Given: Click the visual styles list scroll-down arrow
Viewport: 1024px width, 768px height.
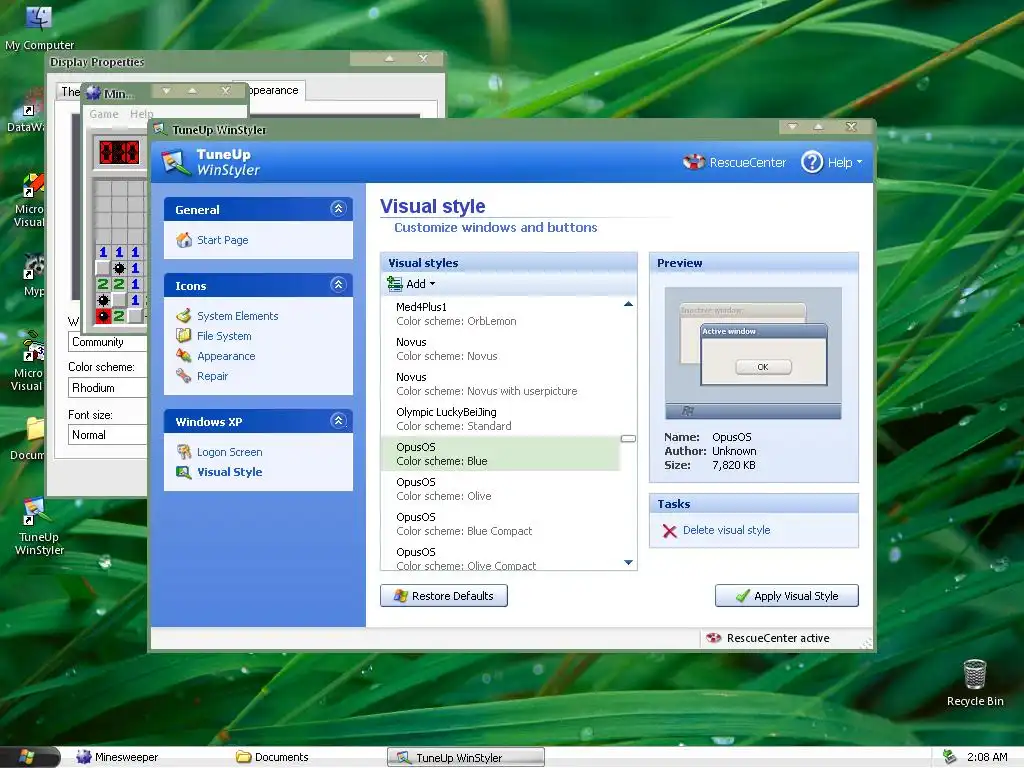Looking at the screenshot, I should pos(628,562).
